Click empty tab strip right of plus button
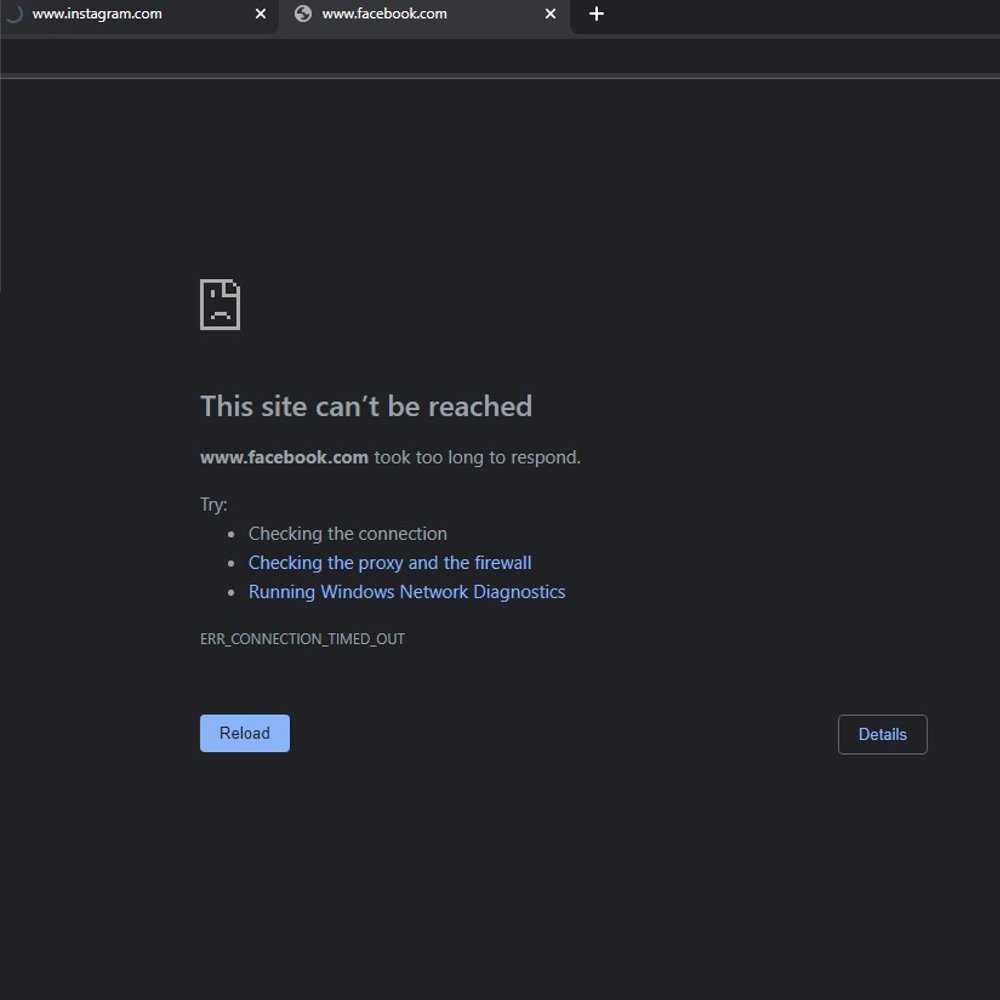The width and height of the screenshot is (1000, 1000). click(800, 14)
